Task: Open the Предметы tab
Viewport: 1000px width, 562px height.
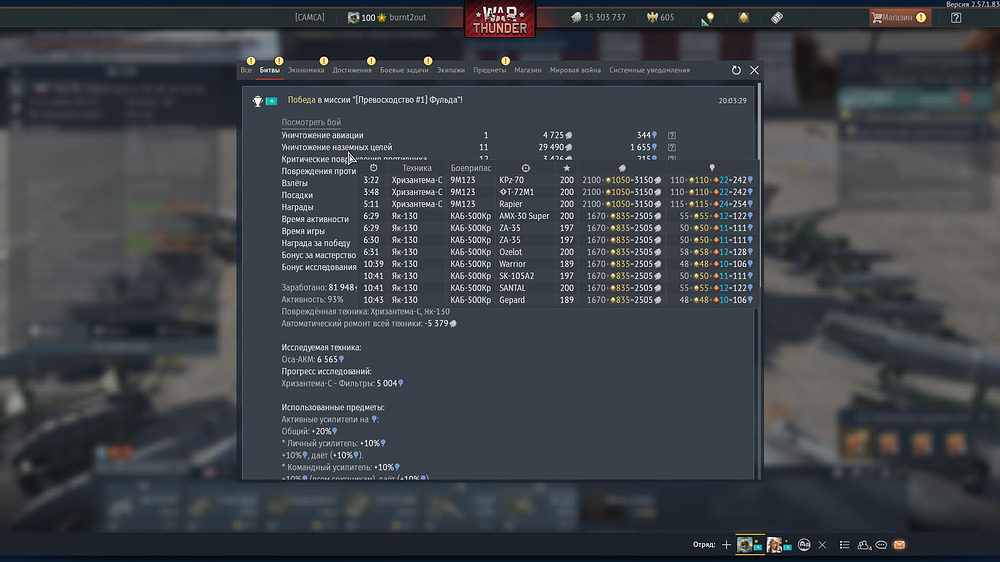Action: click(490, 70)
